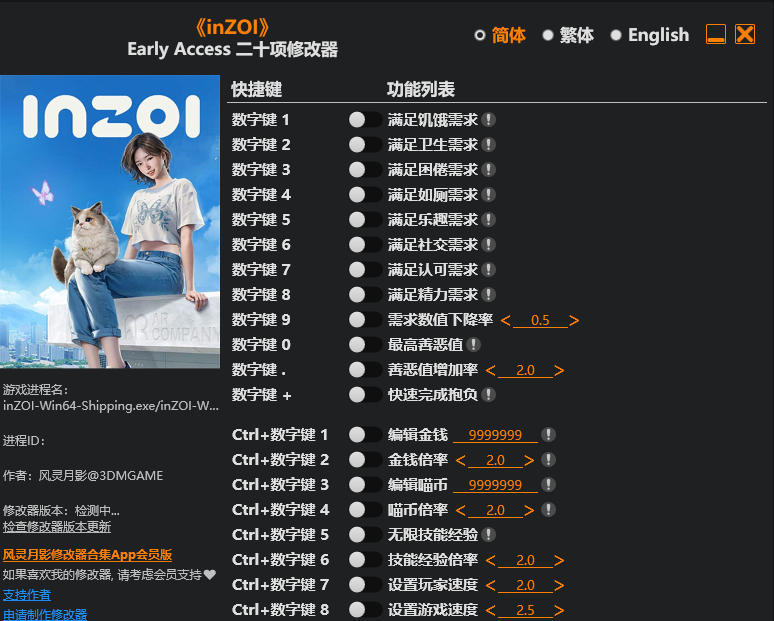This screenshot has width=774, height=621.
Task: Click info icon beside 满足乐趣需求
Action: tap(488, 220)
